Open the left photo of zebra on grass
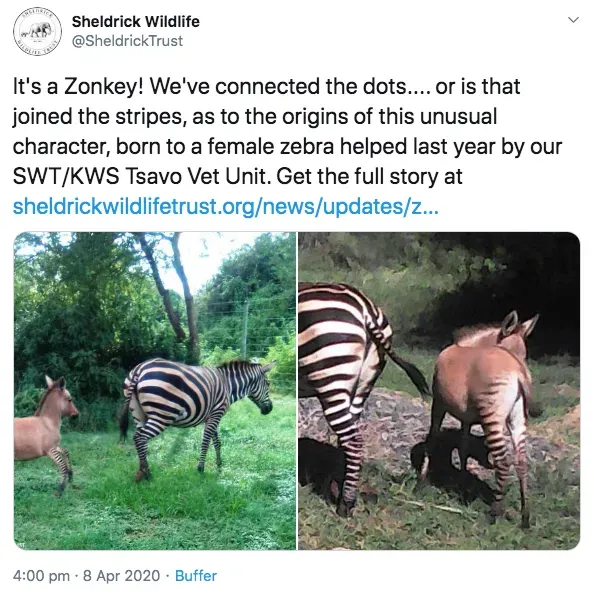594x597 pixels. coord(155,391)
